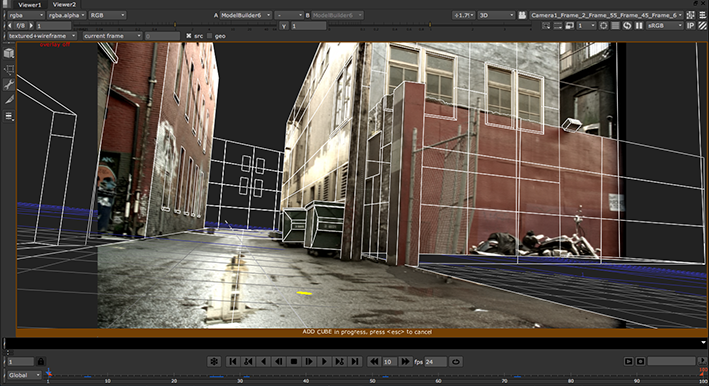
Task: Click the pause viewer updates icon
Action: pos(639,26)
